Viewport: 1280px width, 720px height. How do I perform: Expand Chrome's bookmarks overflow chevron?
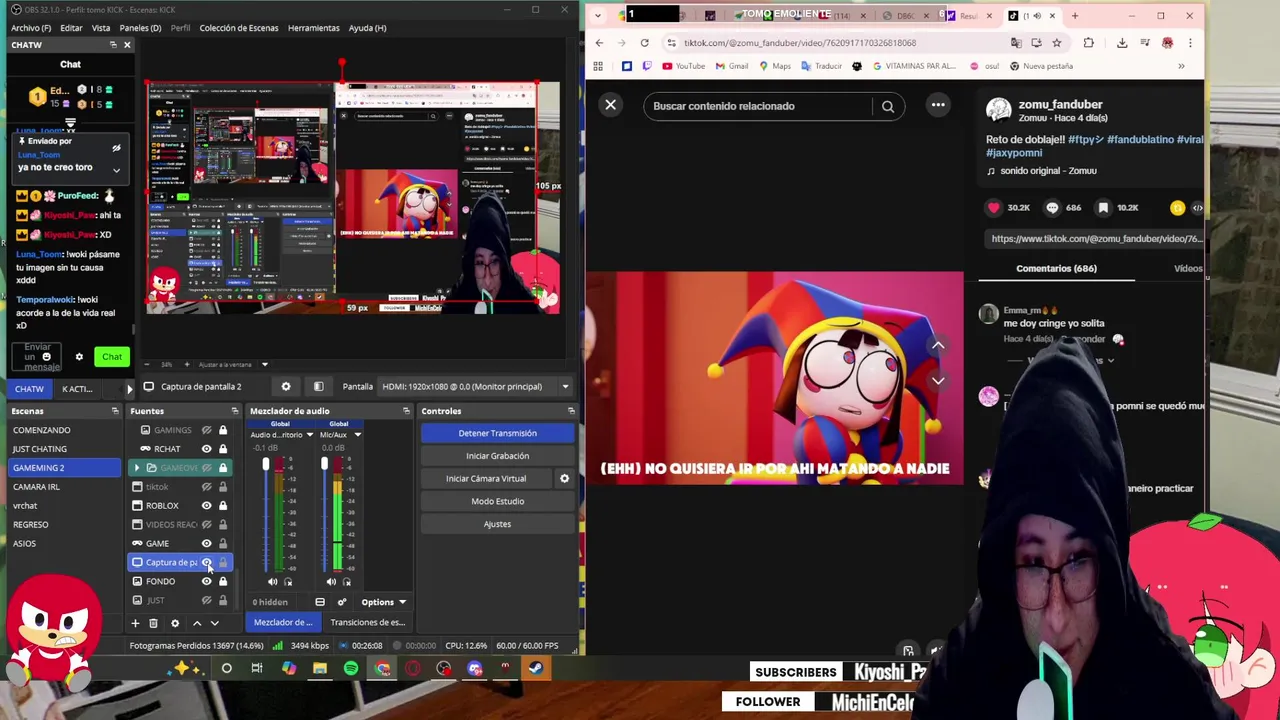[x=1181, y=66]
